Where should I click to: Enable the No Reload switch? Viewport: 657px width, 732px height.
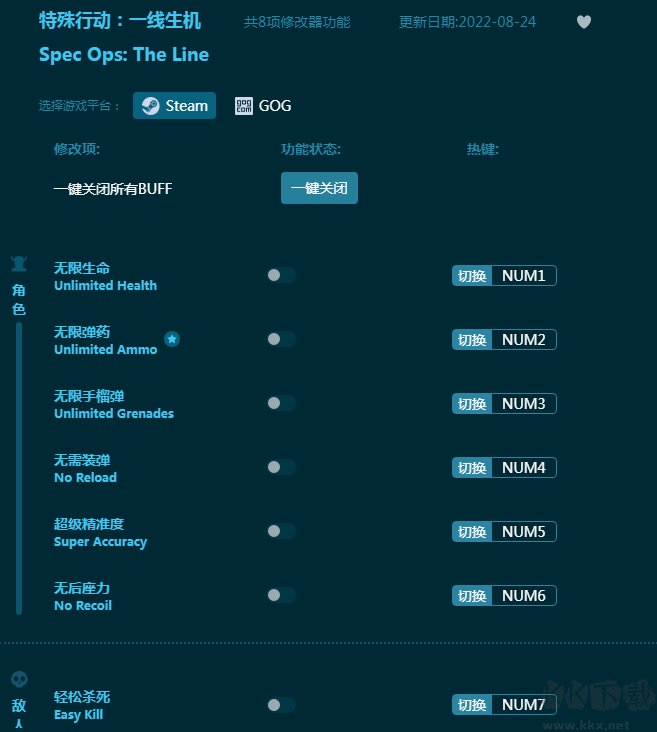(x=281, y=468)
